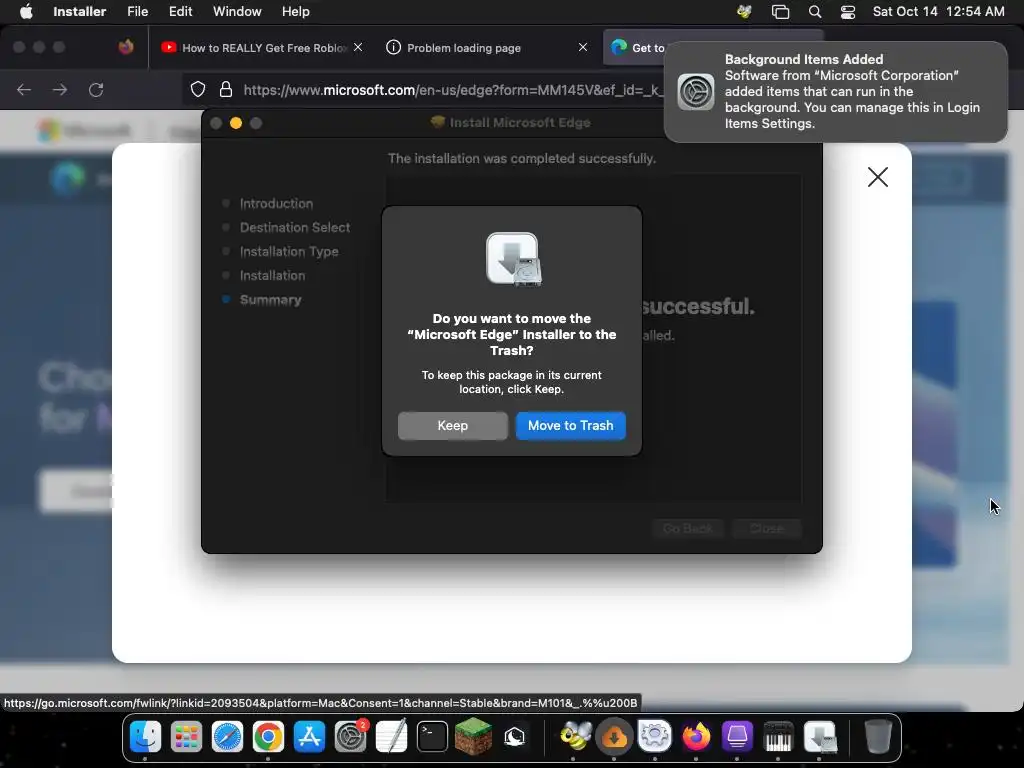The height and width of the screenshot is (768, 1024).
Task: Open the white Roblox app in the Dock
Action: [x=515, y=737]
